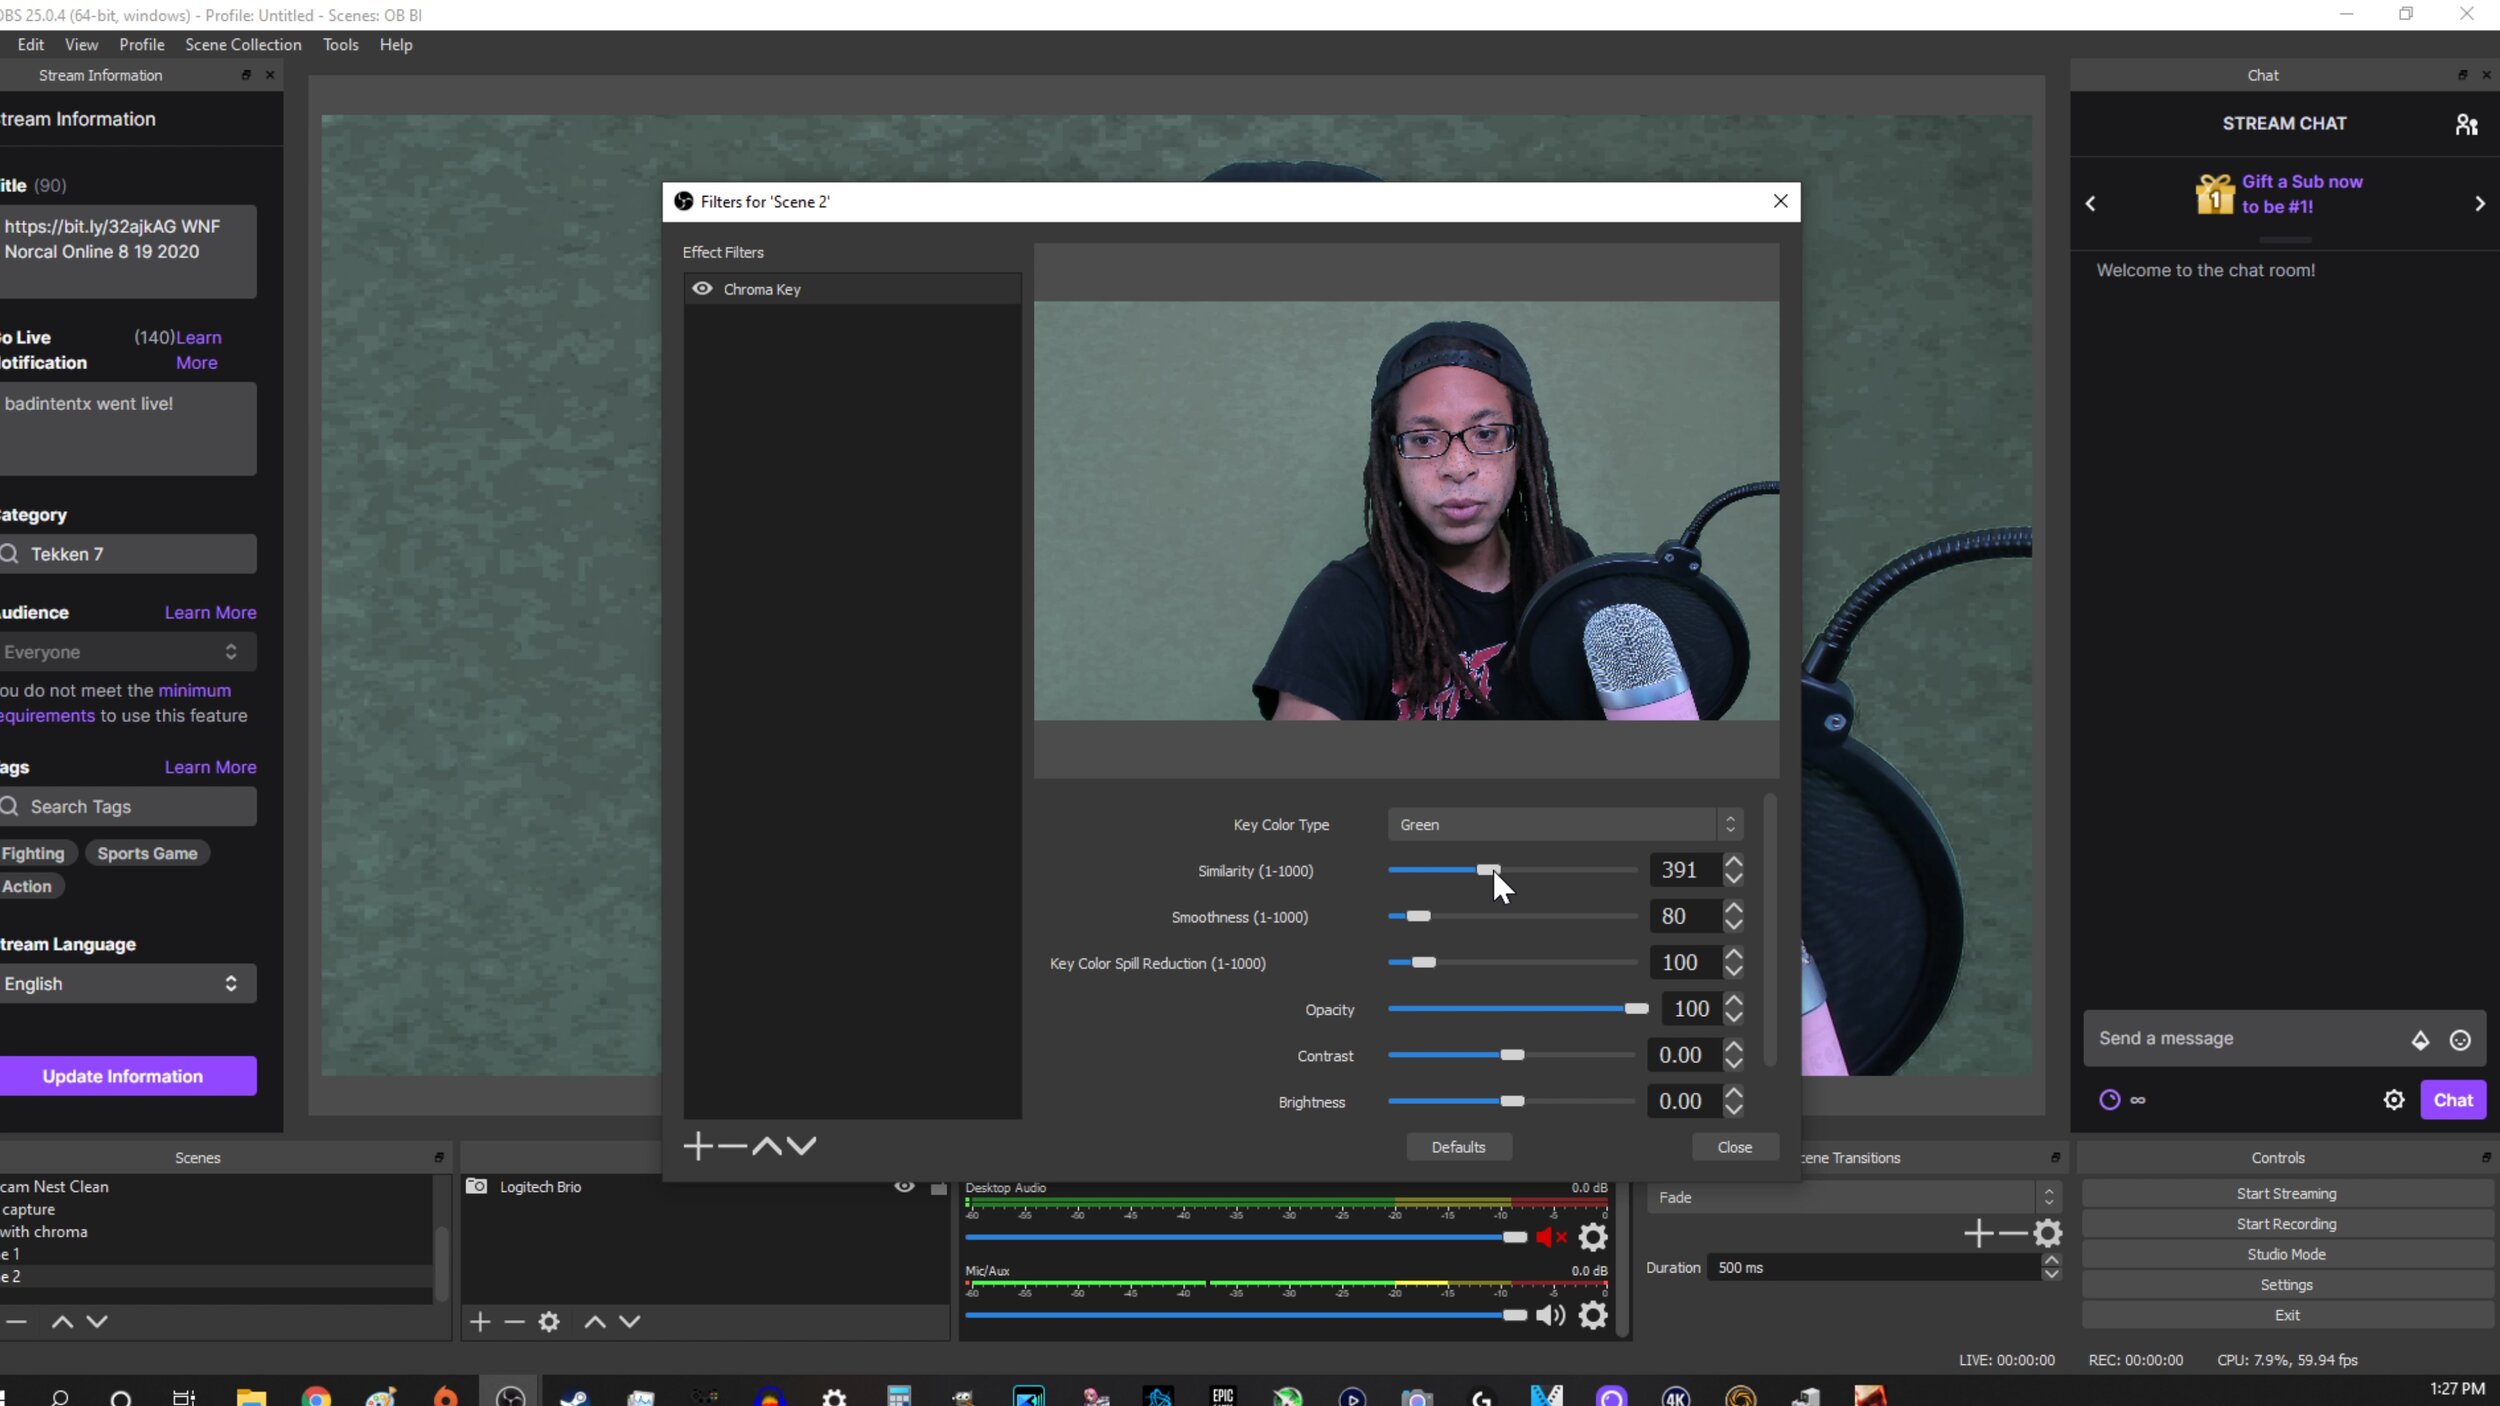2500x1406 pixels.
Task: Open the Scene Collection menu
Action: (x=243, y=45)
